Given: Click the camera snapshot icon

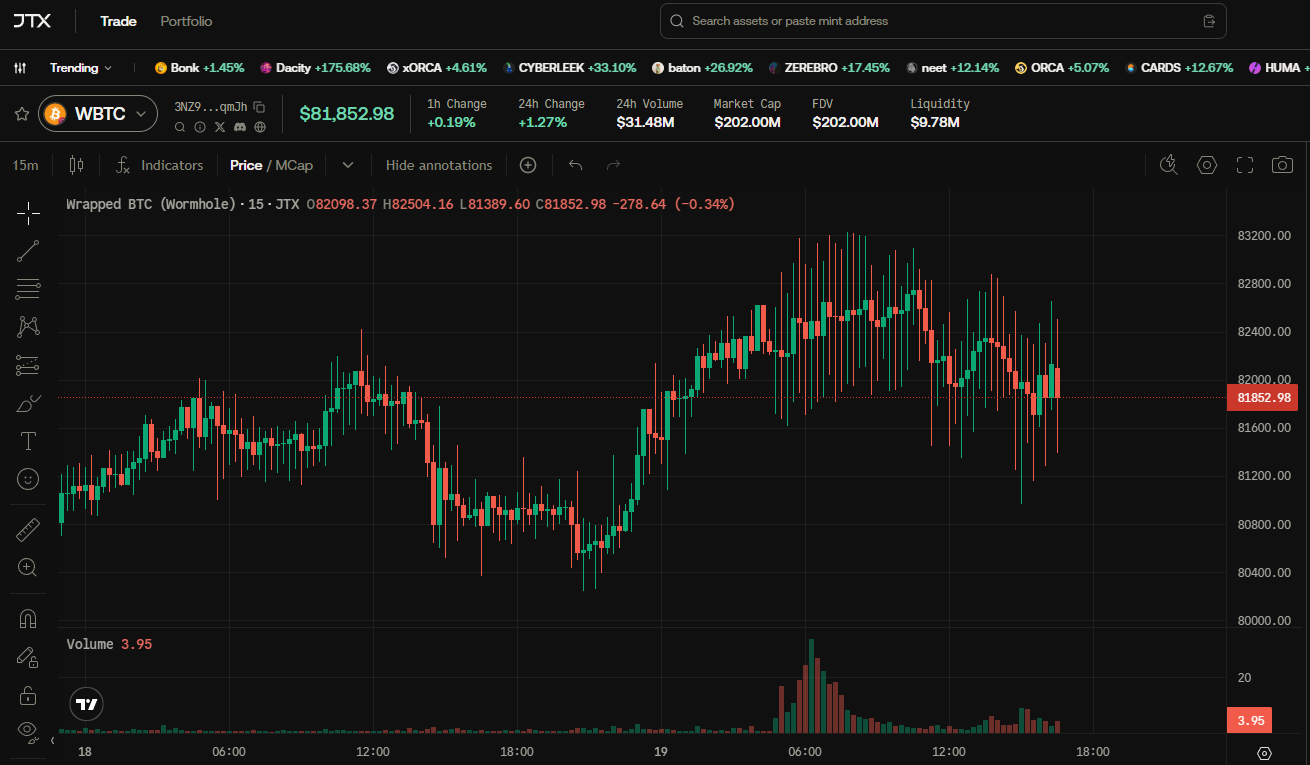Looking at the screenshot, I should tap(1282, 165).
